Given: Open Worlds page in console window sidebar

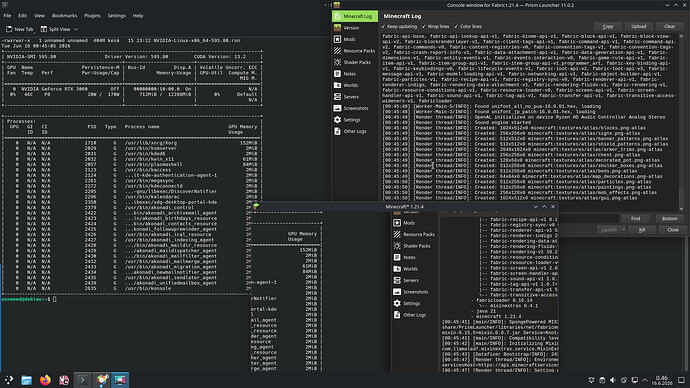Looking at the screenshot, I should [355, 85].
